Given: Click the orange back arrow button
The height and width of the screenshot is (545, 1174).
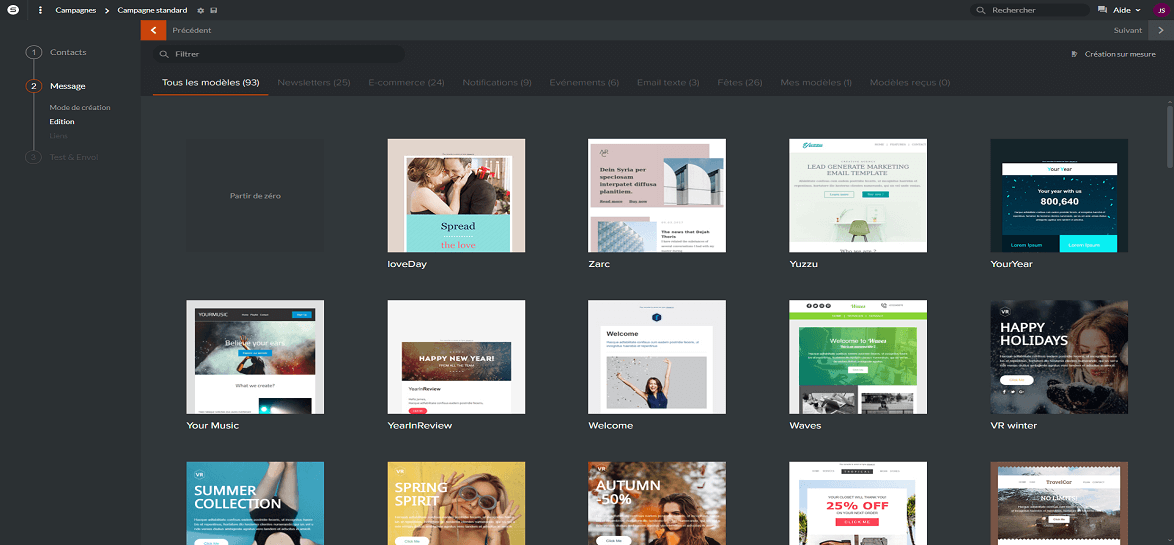Looking at the screenshot, I should (x=154, y=30).
